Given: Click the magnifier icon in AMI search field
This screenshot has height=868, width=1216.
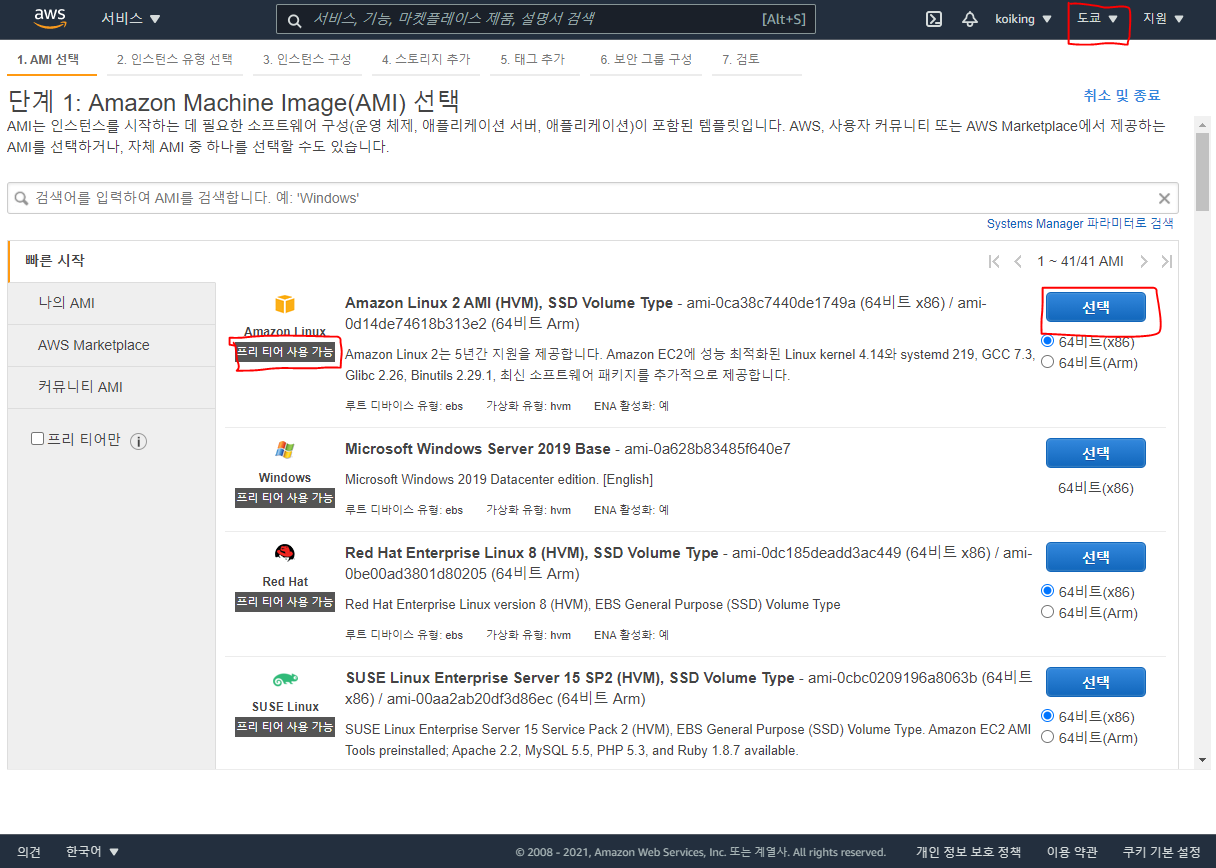Looking at the screenshot, I should pos(22,198).
